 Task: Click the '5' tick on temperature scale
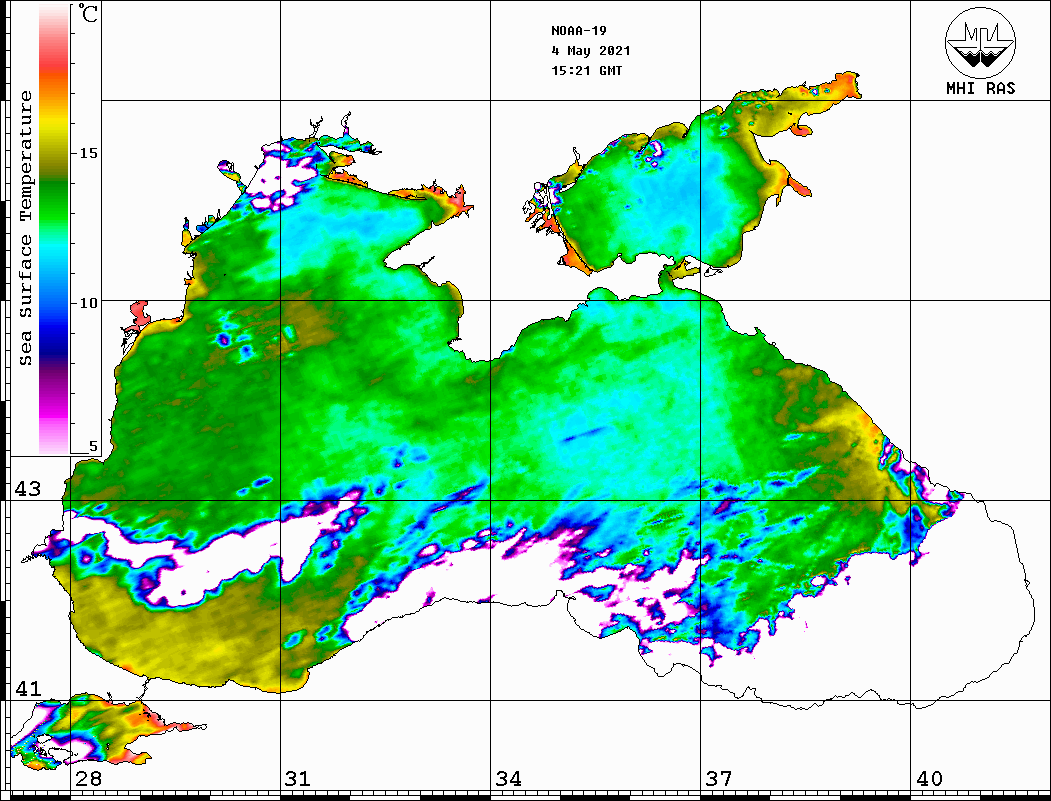click(93, 446)
